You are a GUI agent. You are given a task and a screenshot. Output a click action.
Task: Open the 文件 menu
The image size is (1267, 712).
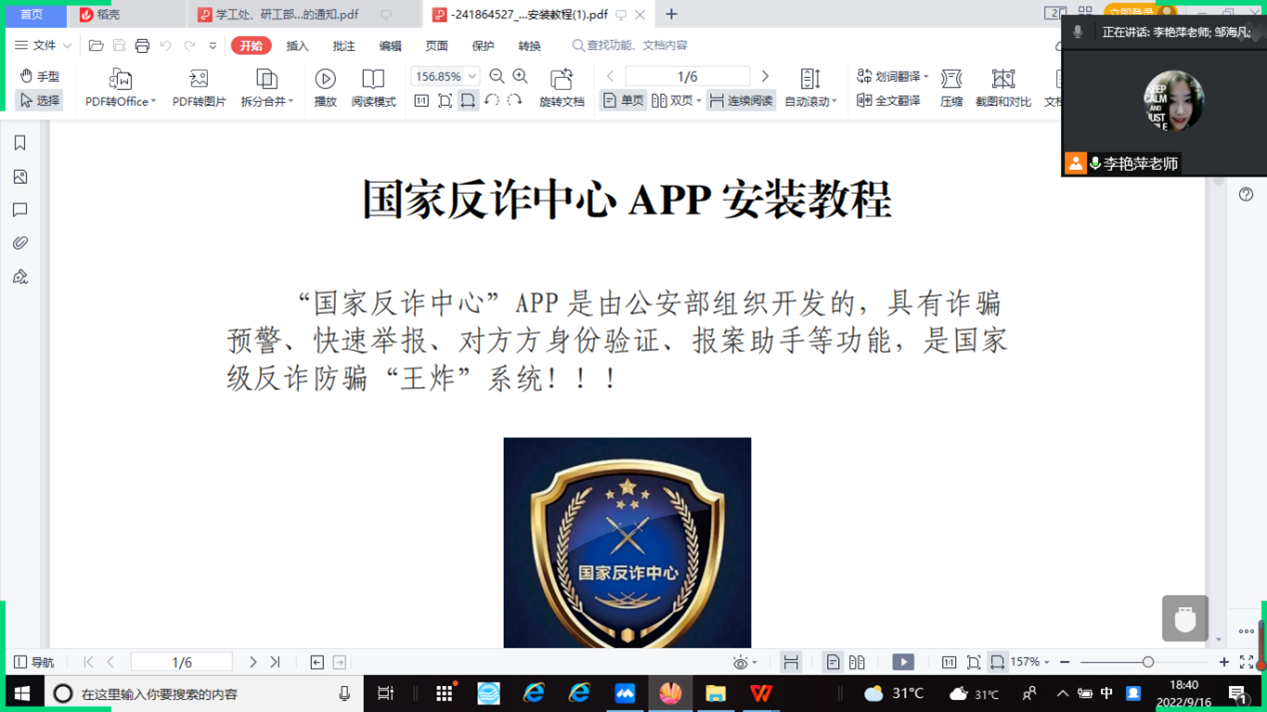pos(36,45)
